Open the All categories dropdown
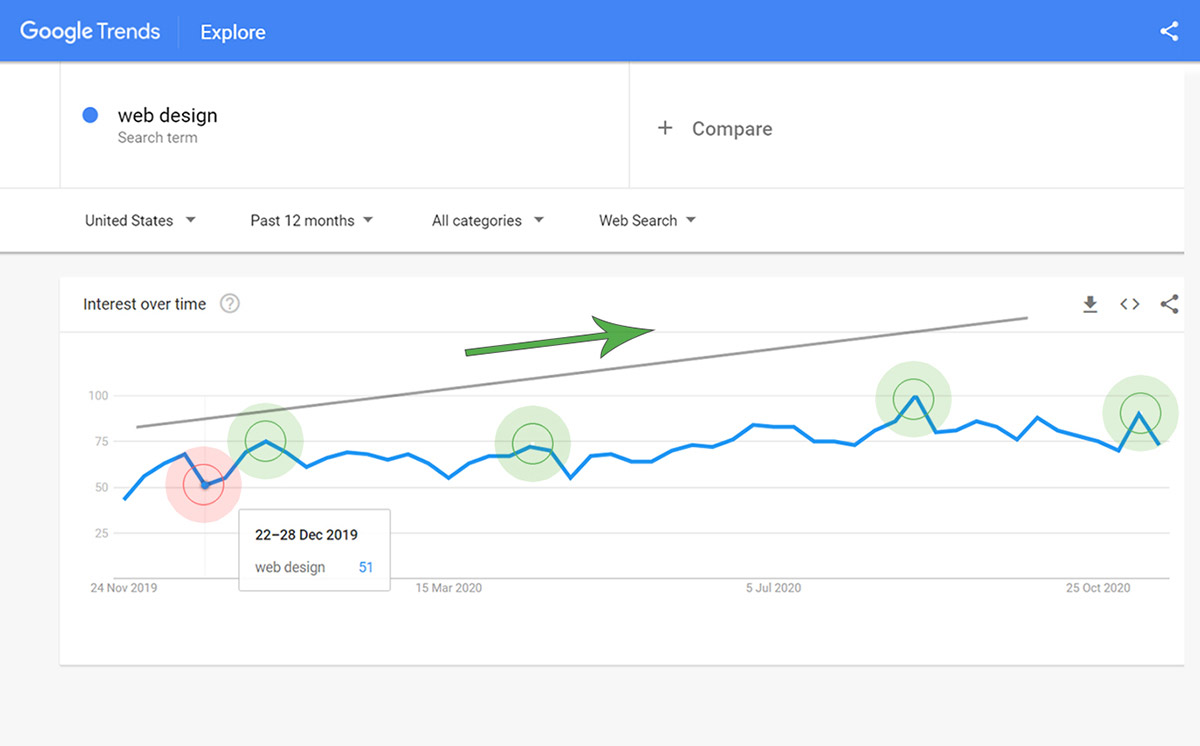This screenshot has height=746, width=1200. pos(488,220)
